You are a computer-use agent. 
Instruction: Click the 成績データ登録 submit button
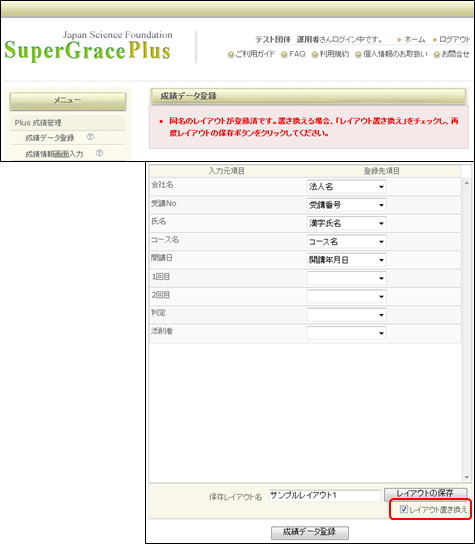(309, 532)
